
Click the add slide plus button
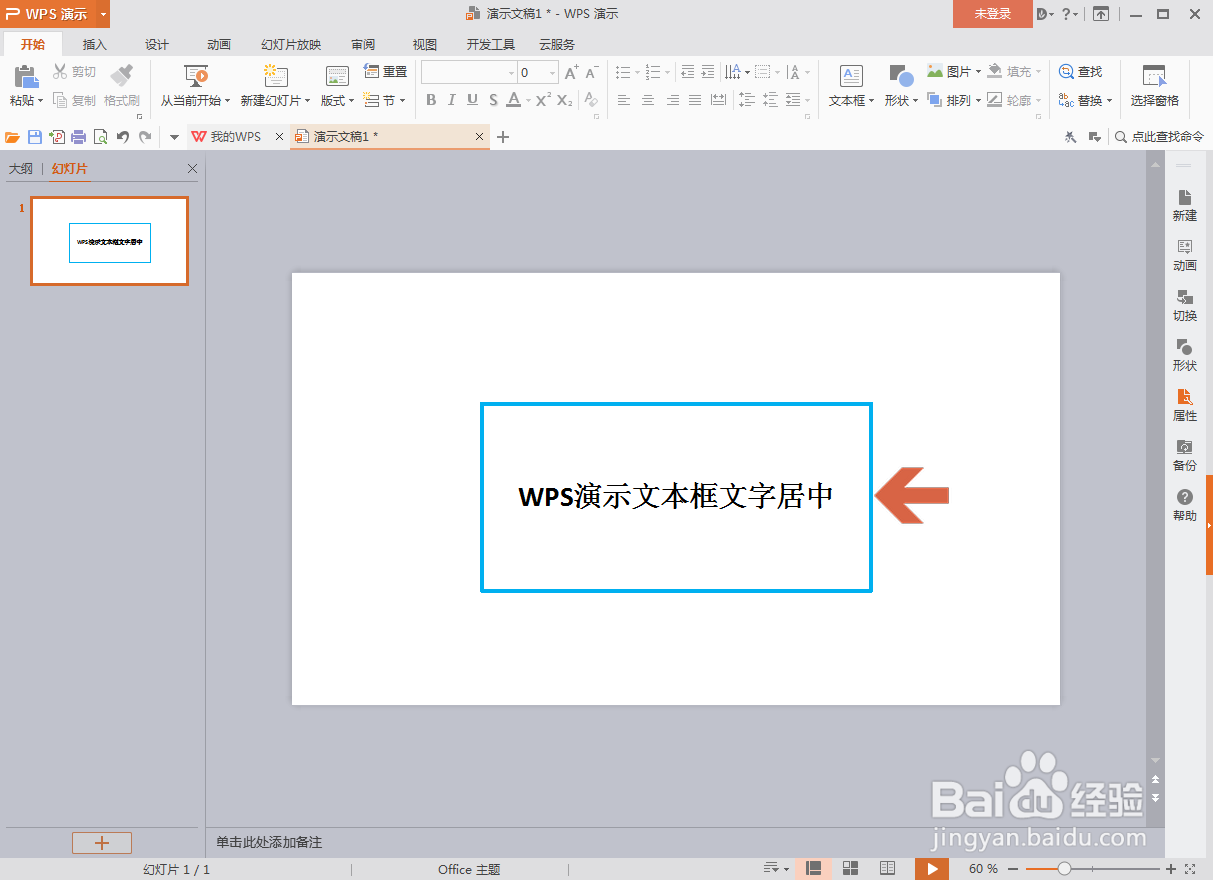coord(102,843)
